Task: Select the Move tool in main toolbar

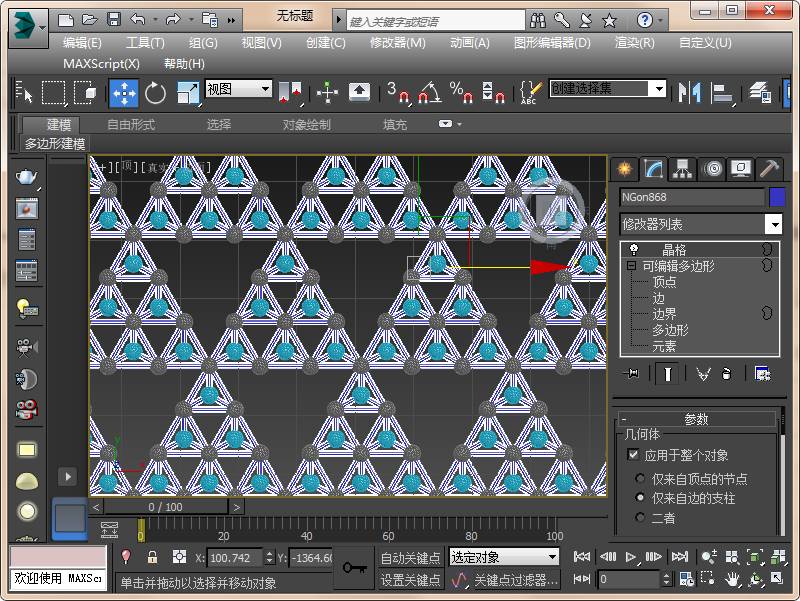Action: (123, 93)
